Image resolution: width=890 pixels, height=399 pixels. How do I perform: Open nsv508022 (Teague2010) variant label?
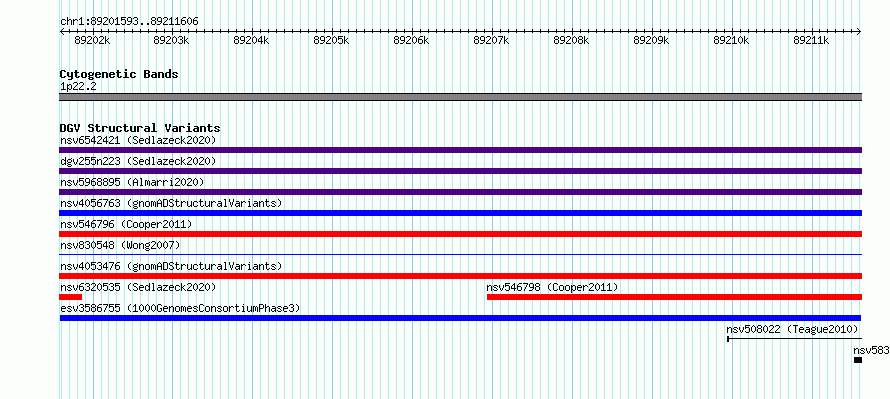(792, 329)
